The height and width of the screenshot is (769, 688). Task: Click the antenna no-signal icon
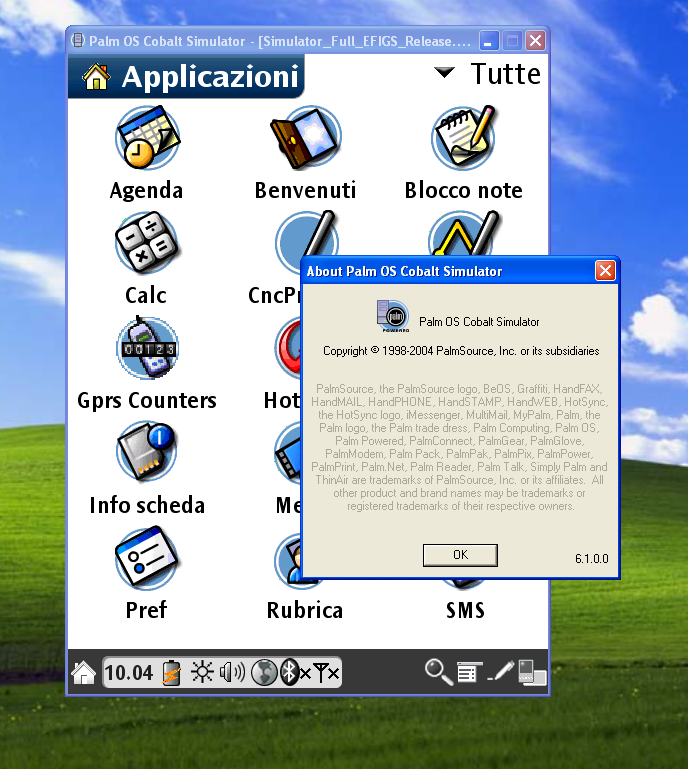pyautogui.click(x=326, y=673)
